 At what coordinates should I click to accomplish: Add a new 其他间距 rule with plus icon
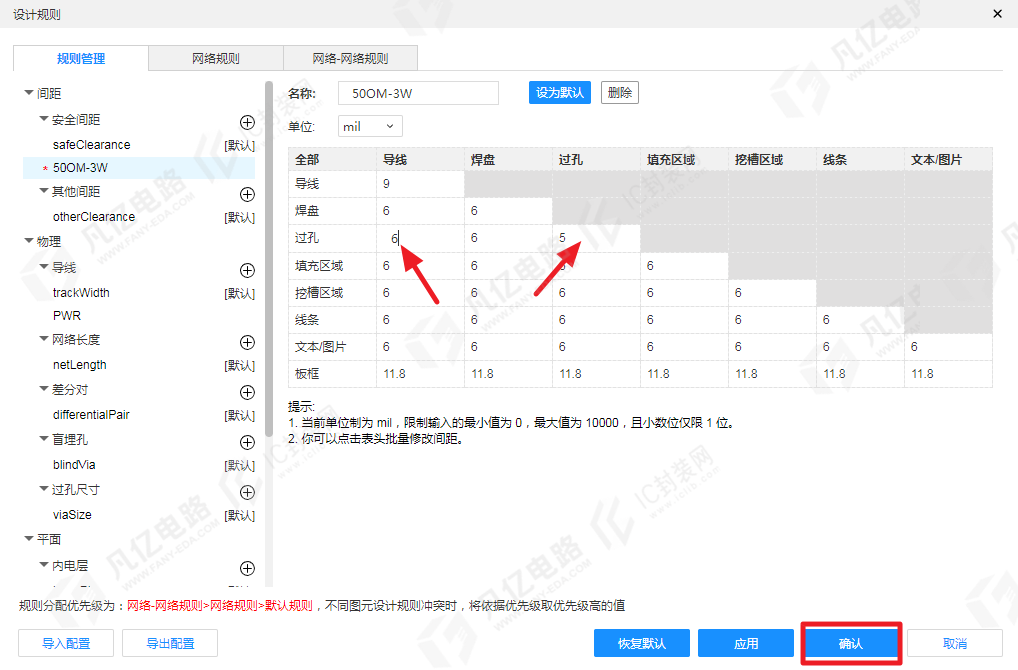(x=247, y=194)
